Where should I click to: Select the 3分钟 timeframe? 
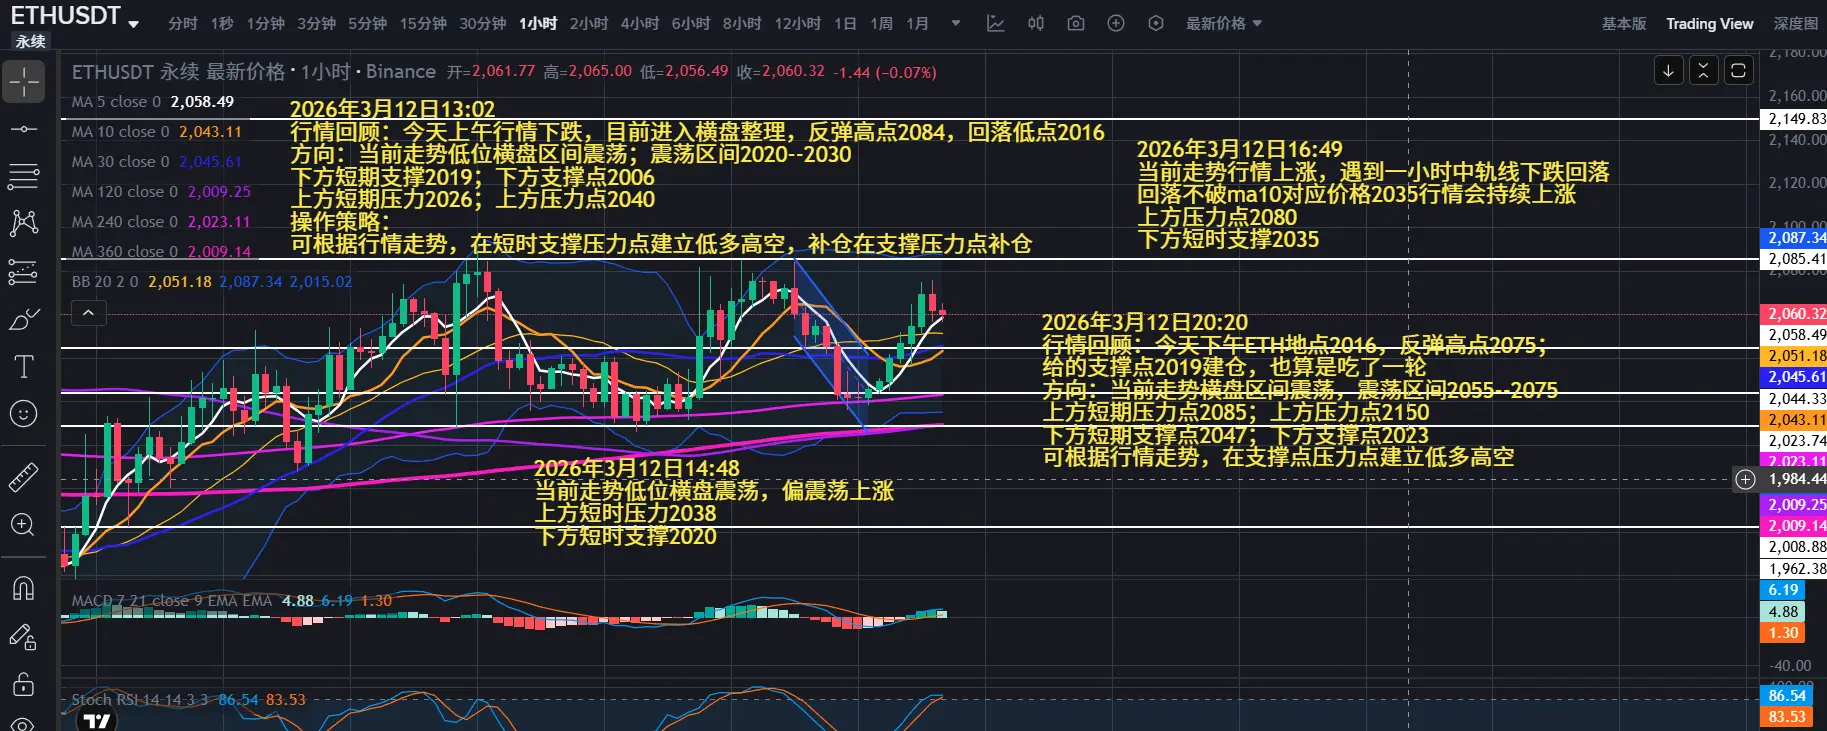(316, 23)
